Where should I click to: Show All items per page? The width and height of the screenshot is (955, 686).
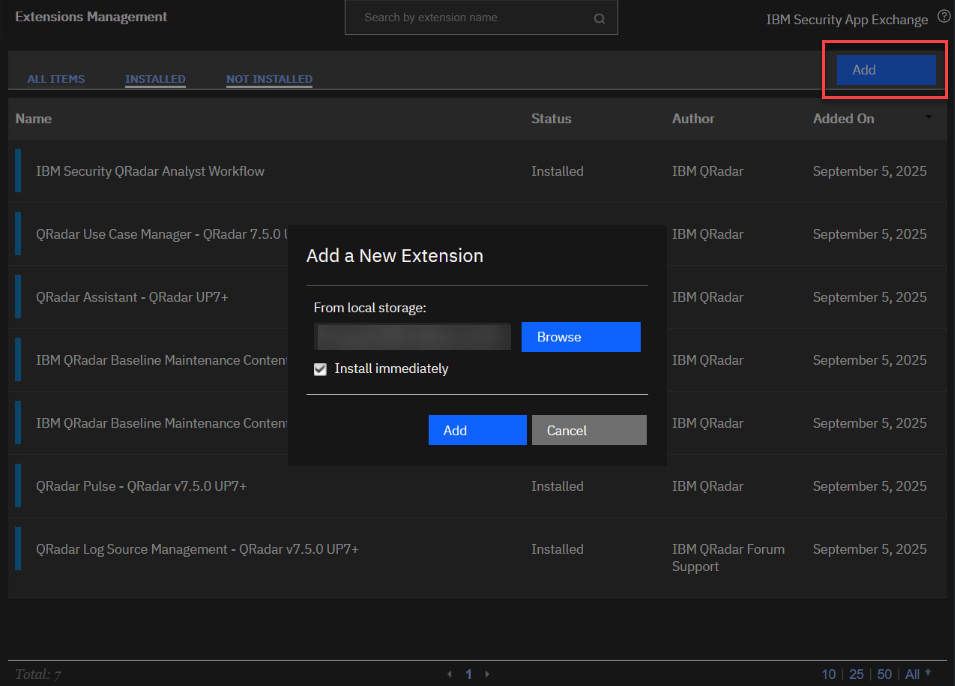click(x=912, y=674)
